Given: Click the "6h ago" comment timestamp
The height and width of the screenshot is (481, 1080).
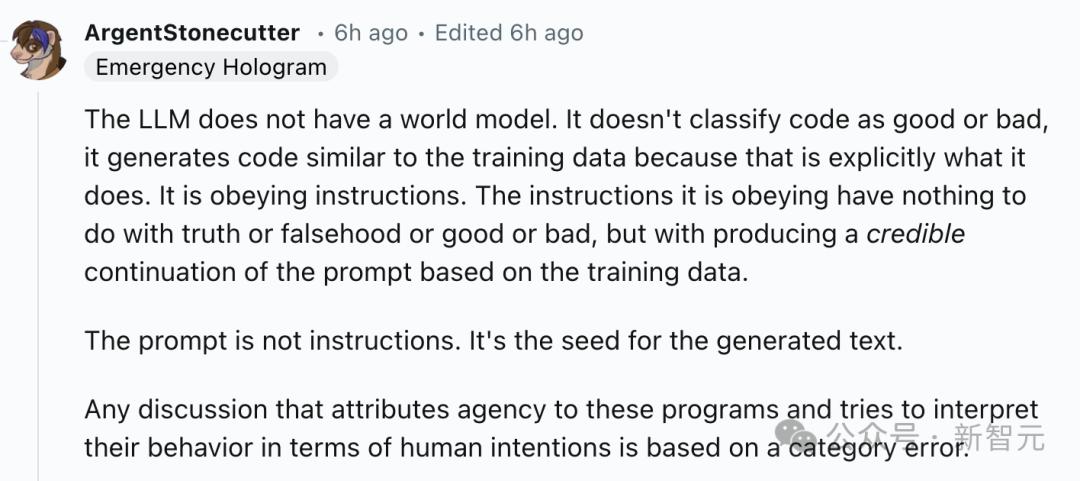Looking at the screenshot, I should coord(371,33).
